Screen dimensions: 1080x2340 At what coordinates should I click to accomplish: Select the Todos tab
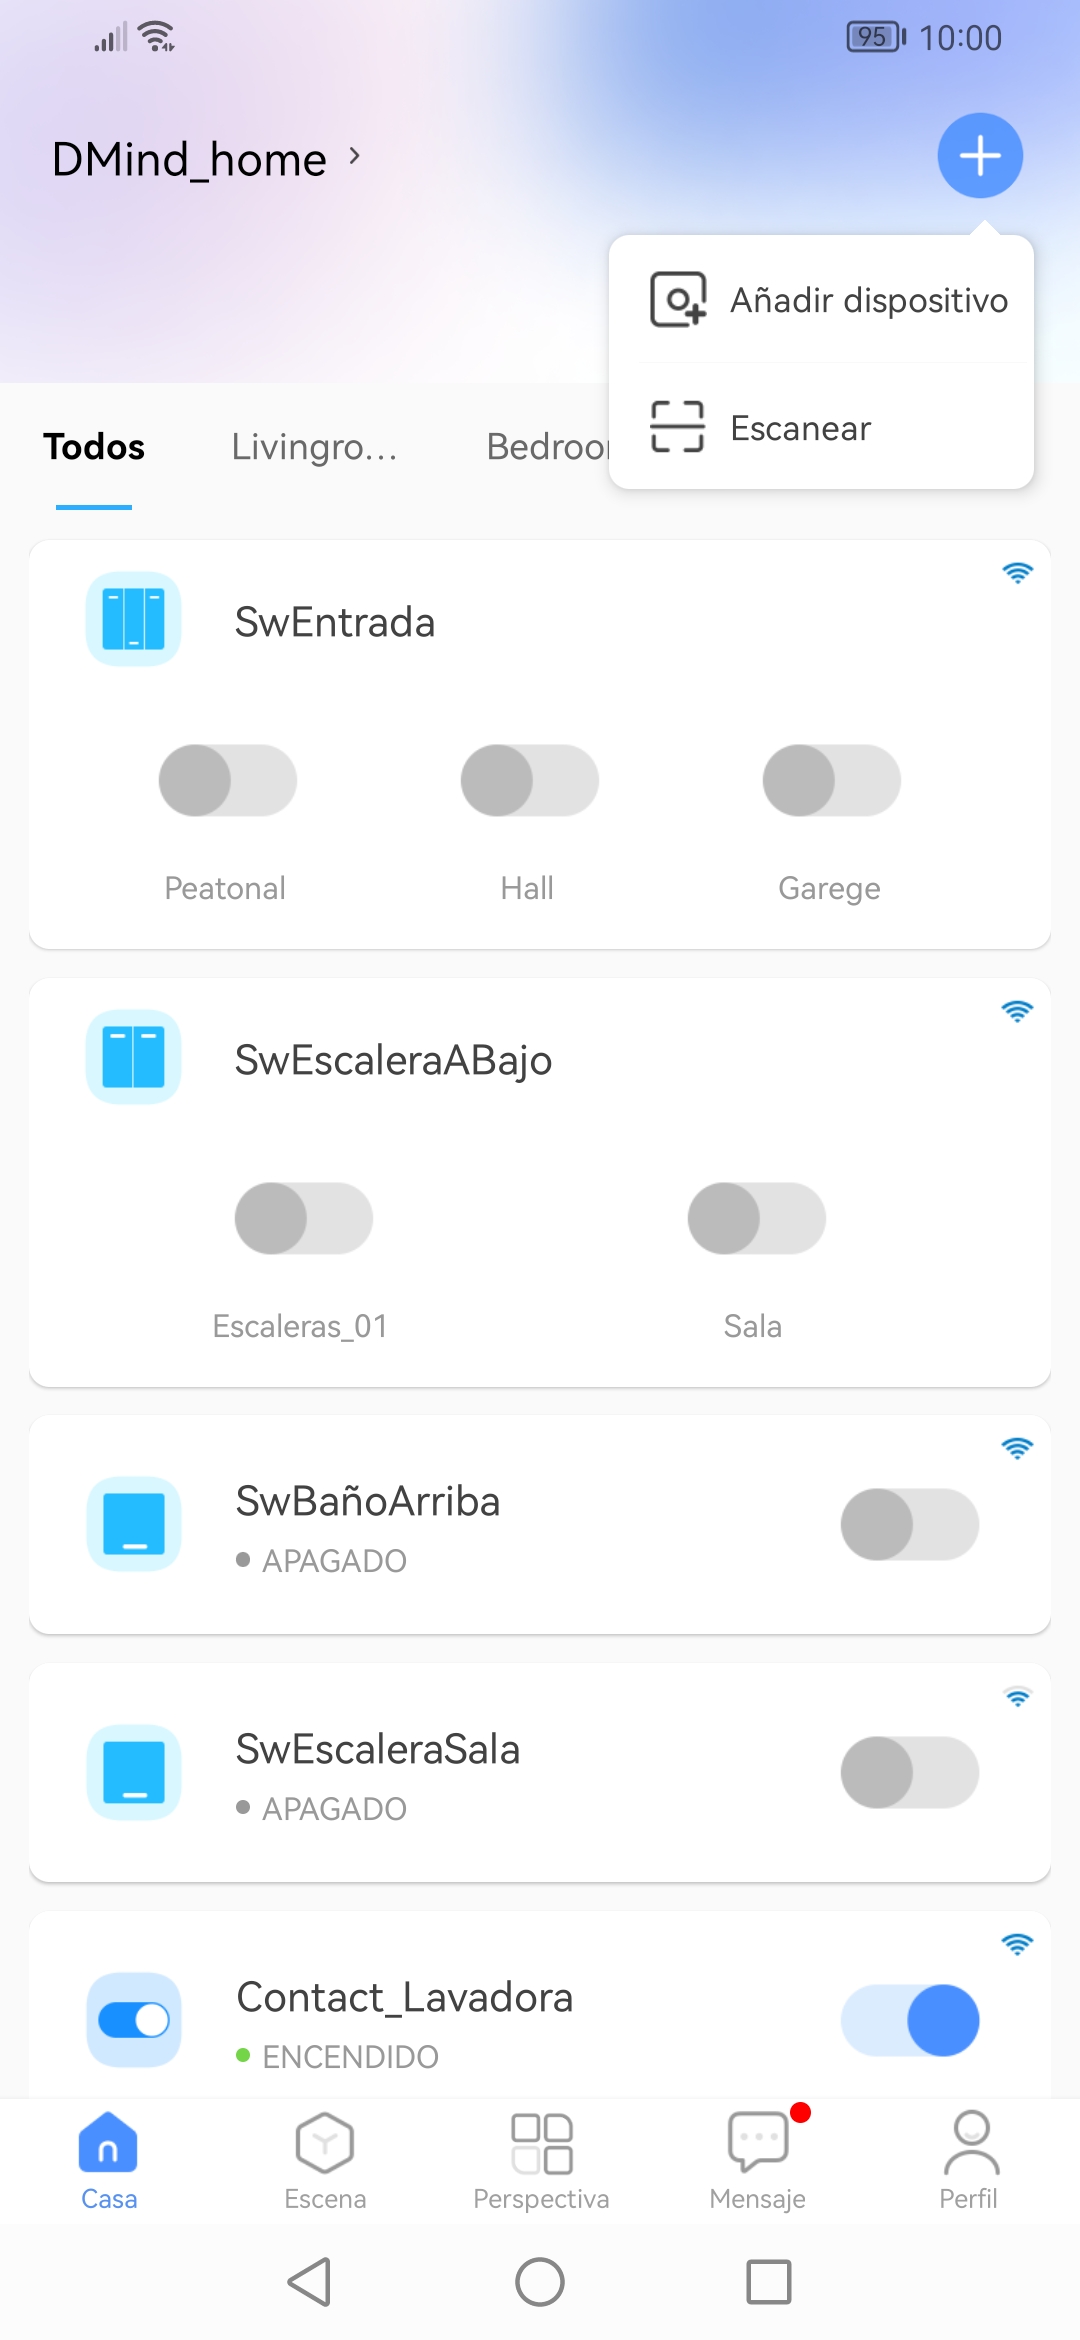click(94, 447)
